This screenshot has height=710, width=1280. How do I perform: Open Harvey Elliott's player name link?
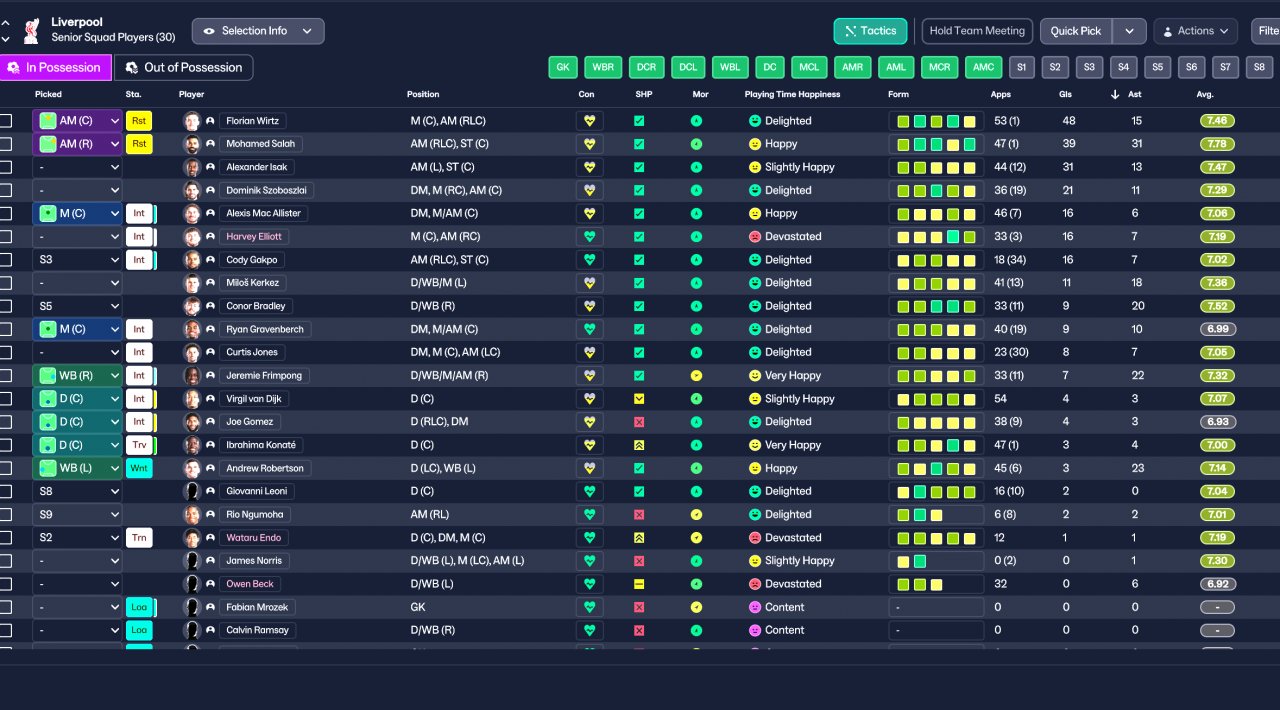click(254, 237)
